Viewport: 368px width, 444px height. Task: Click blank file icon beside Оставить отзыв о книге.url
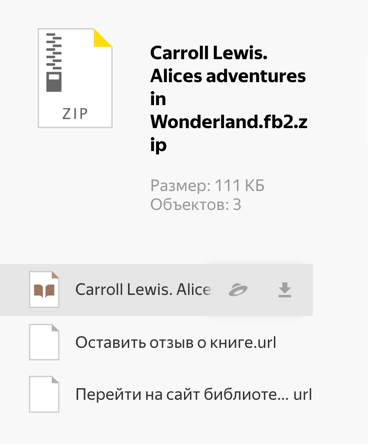[44, 342]
